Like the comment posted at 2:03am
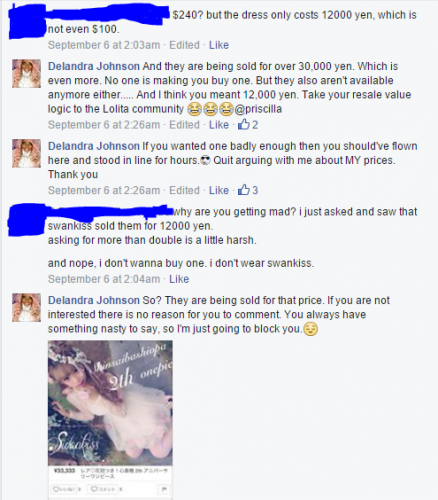 pyautogui.click(x=219, y=45)
